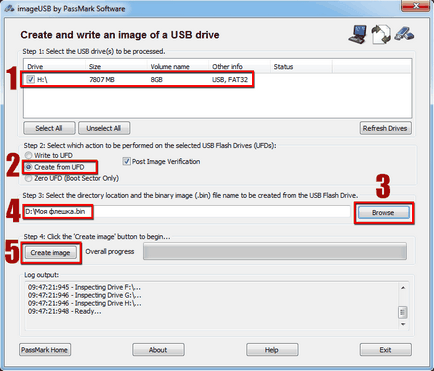Click the log output scrollbar thumb

[403, 312]
